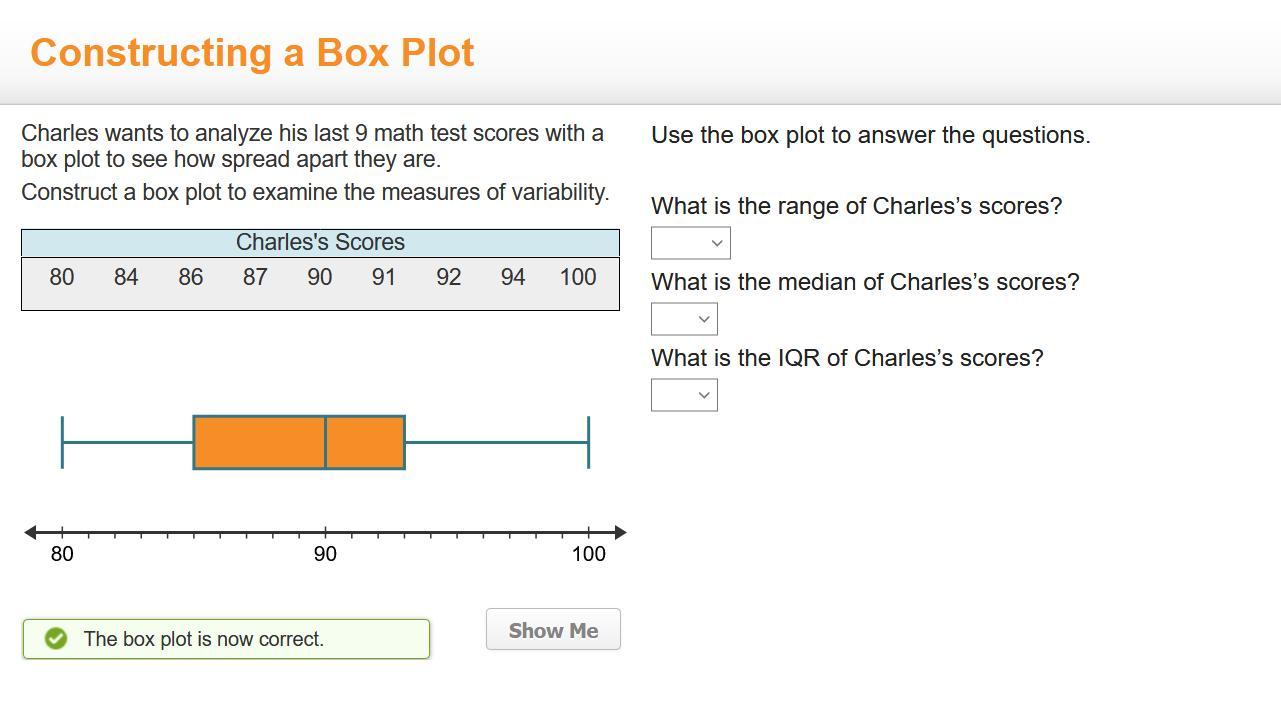Click the left edge of the orange box
Viewport: 1281px width, 726px height.
point(194,442)
